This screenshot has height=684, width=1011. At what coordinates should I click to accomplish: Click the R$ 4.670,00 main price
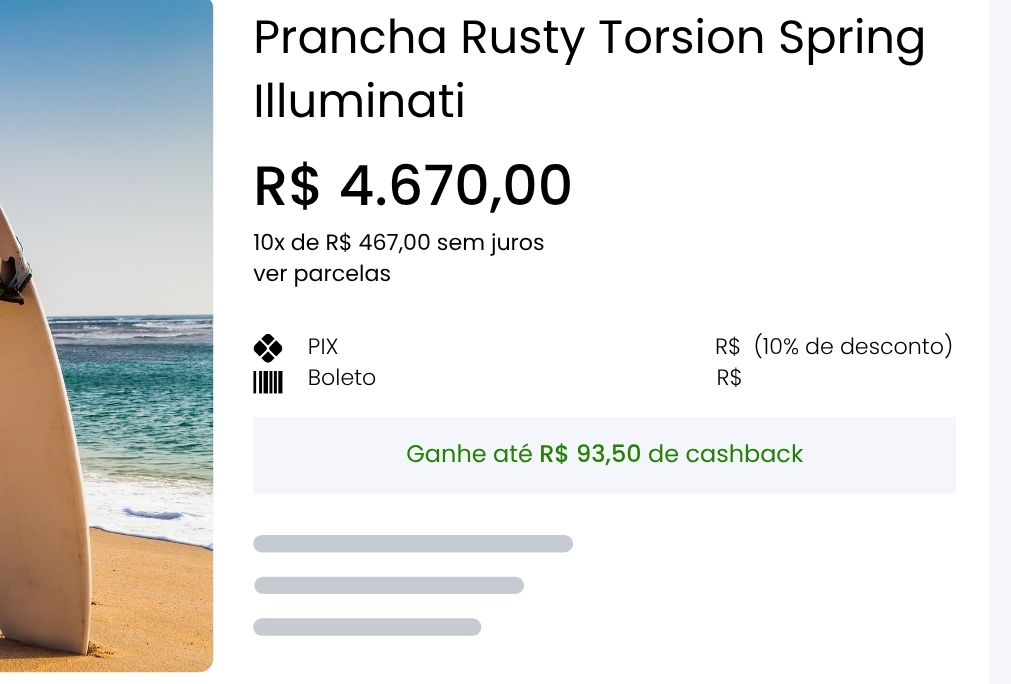(413, 186)
